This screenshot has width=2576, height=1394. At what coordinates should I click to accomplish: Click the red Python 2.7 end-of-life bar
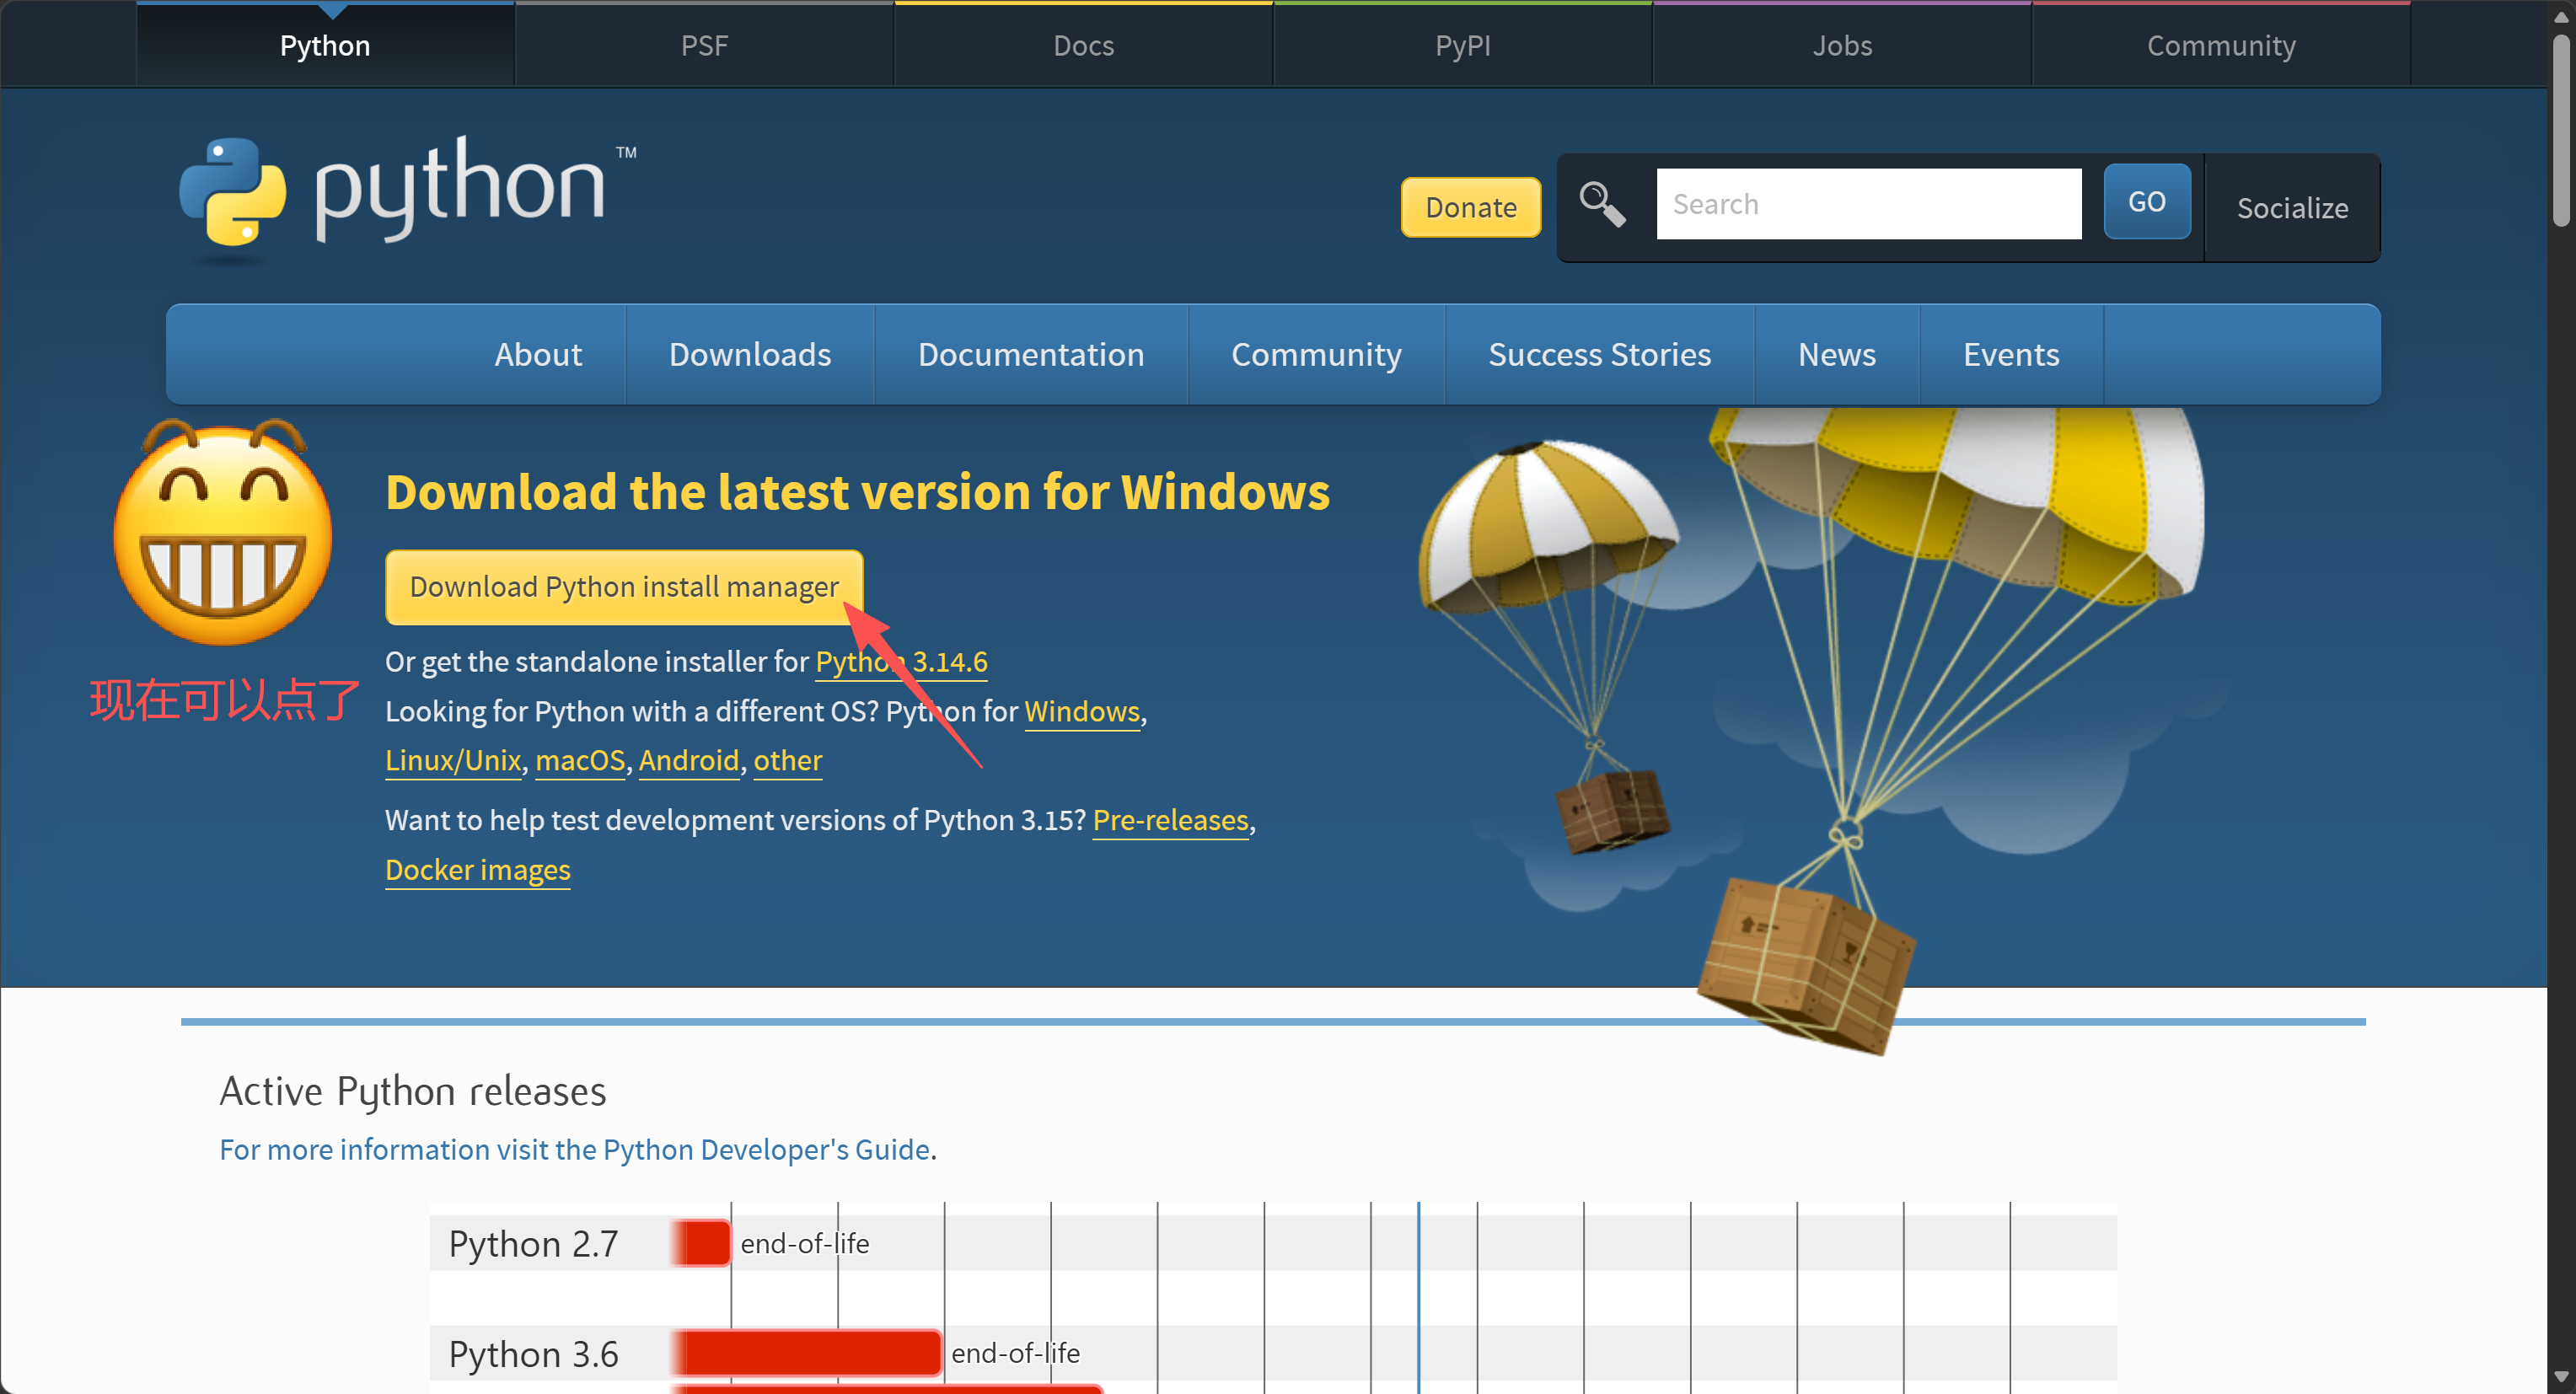point(702,1243)
